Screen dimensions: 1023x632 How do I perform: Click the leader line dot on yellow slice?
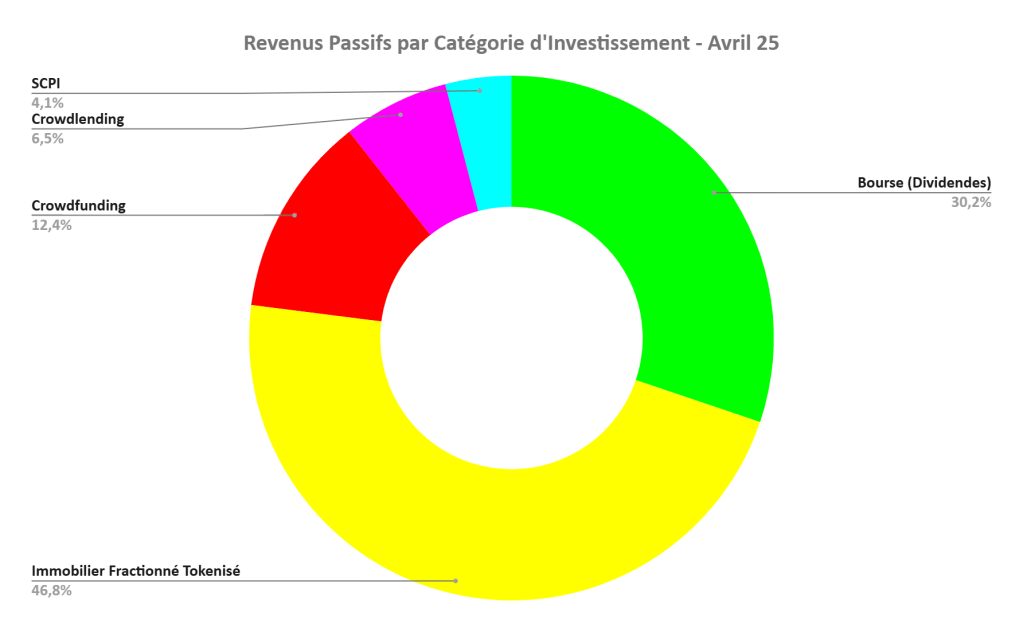tap(456, 580)
